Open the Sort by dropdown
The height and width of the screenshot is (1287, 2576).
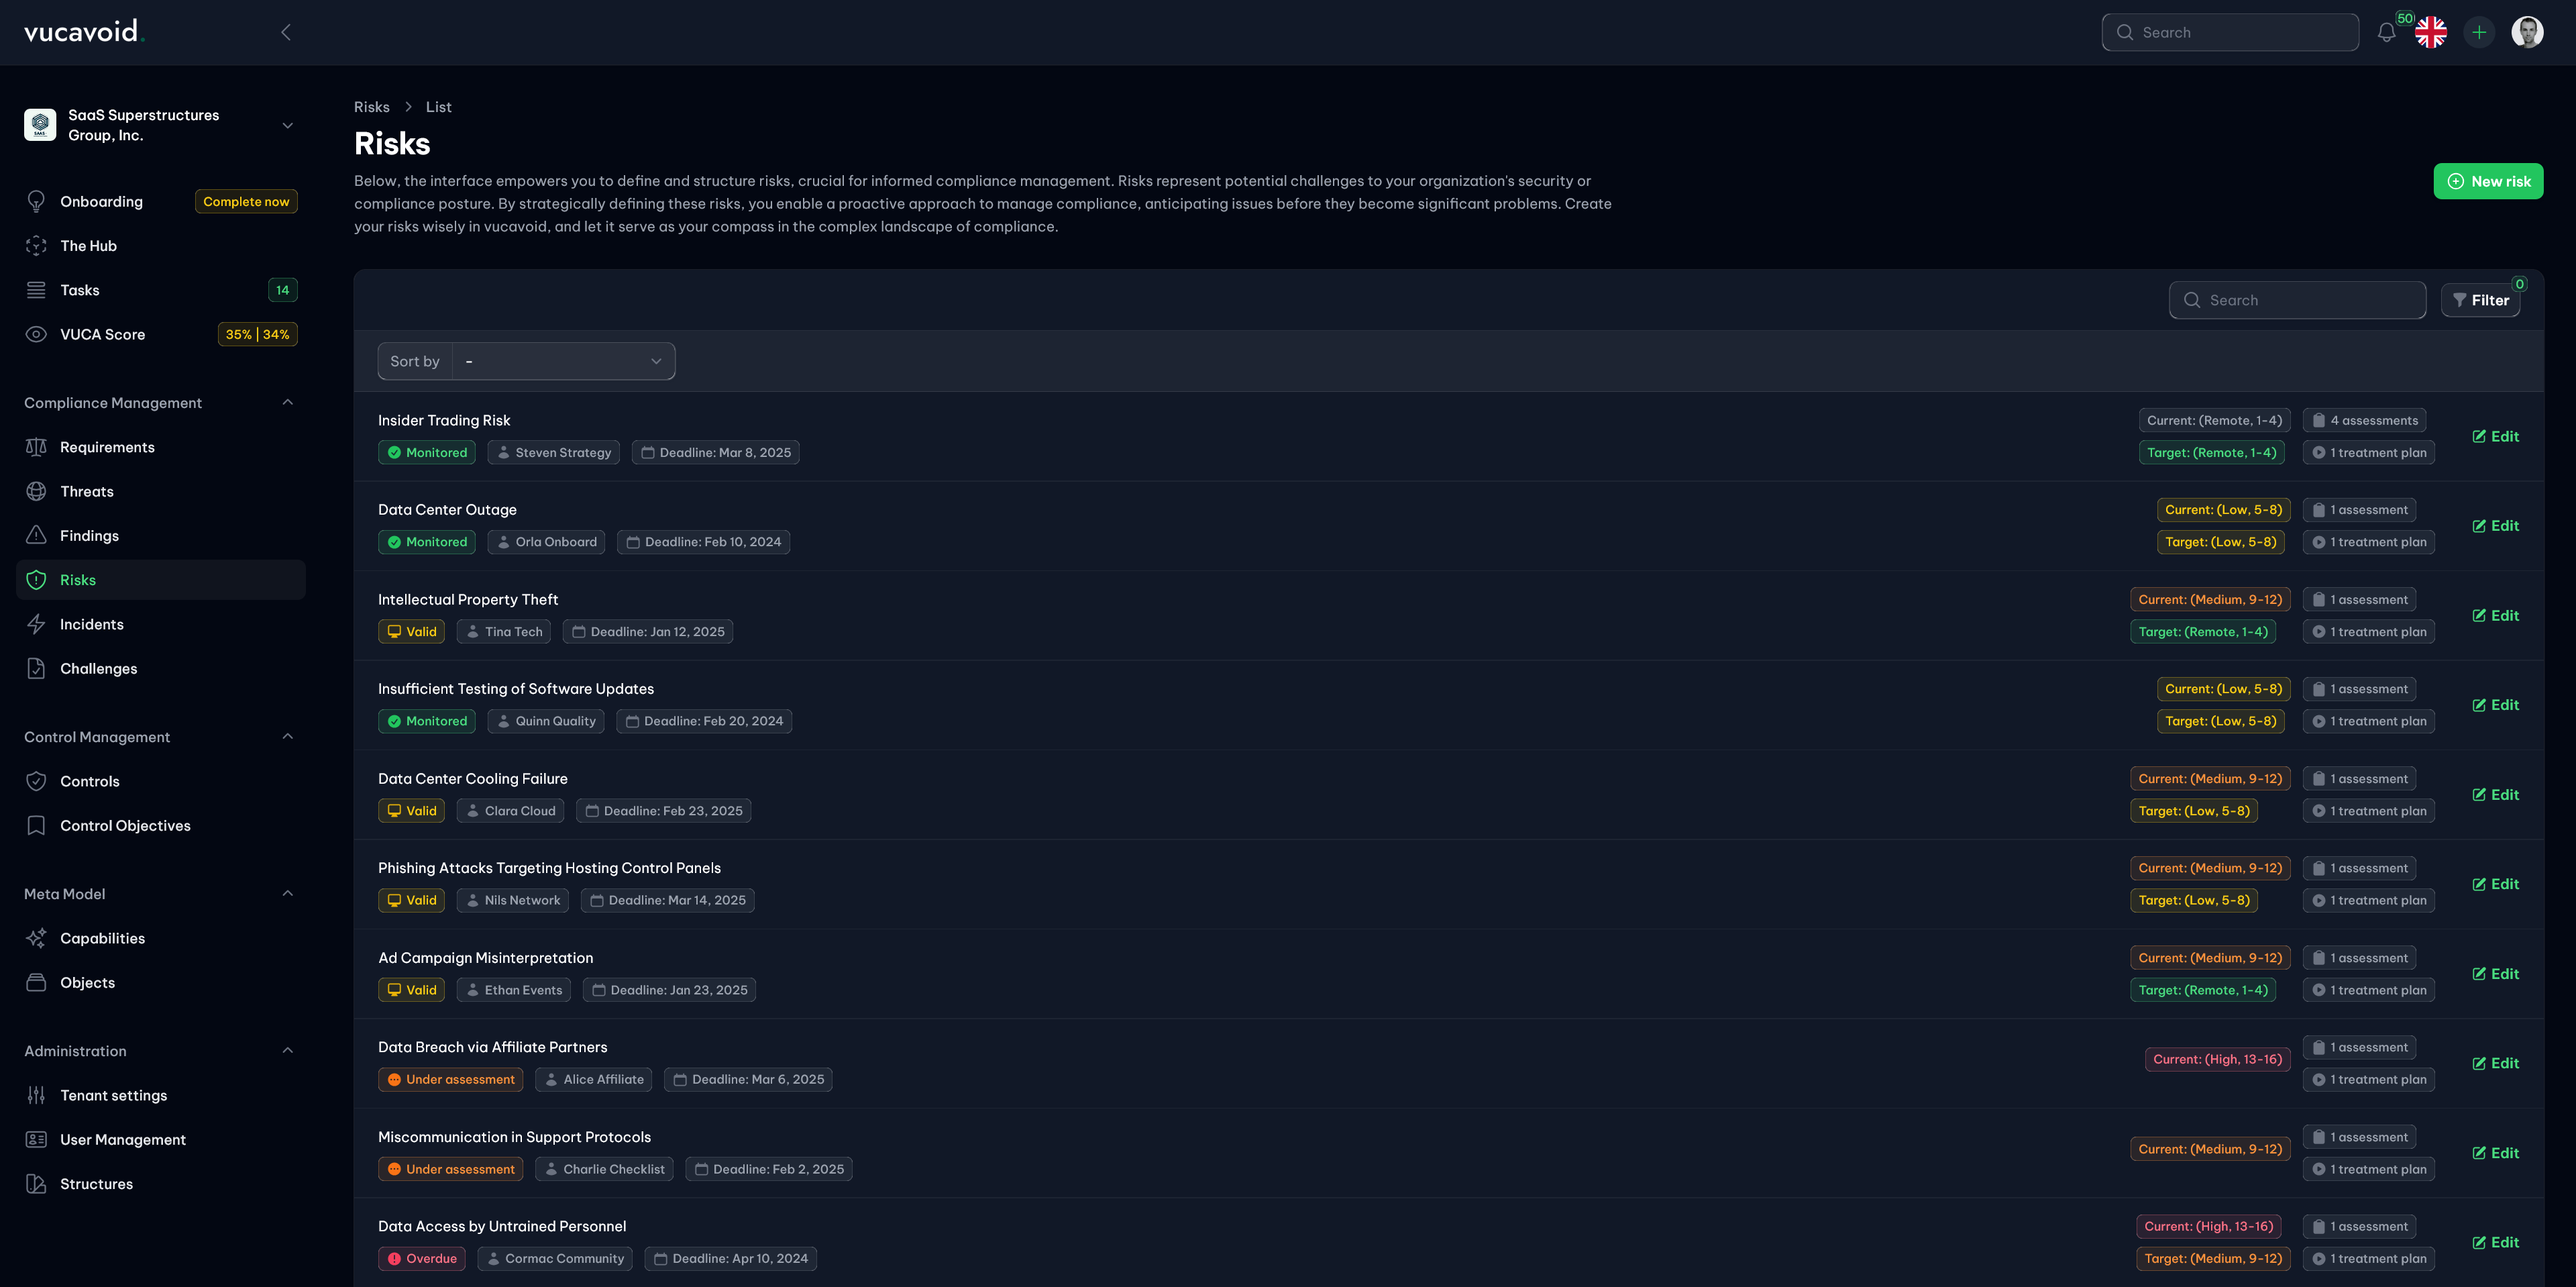coord(563,361)
